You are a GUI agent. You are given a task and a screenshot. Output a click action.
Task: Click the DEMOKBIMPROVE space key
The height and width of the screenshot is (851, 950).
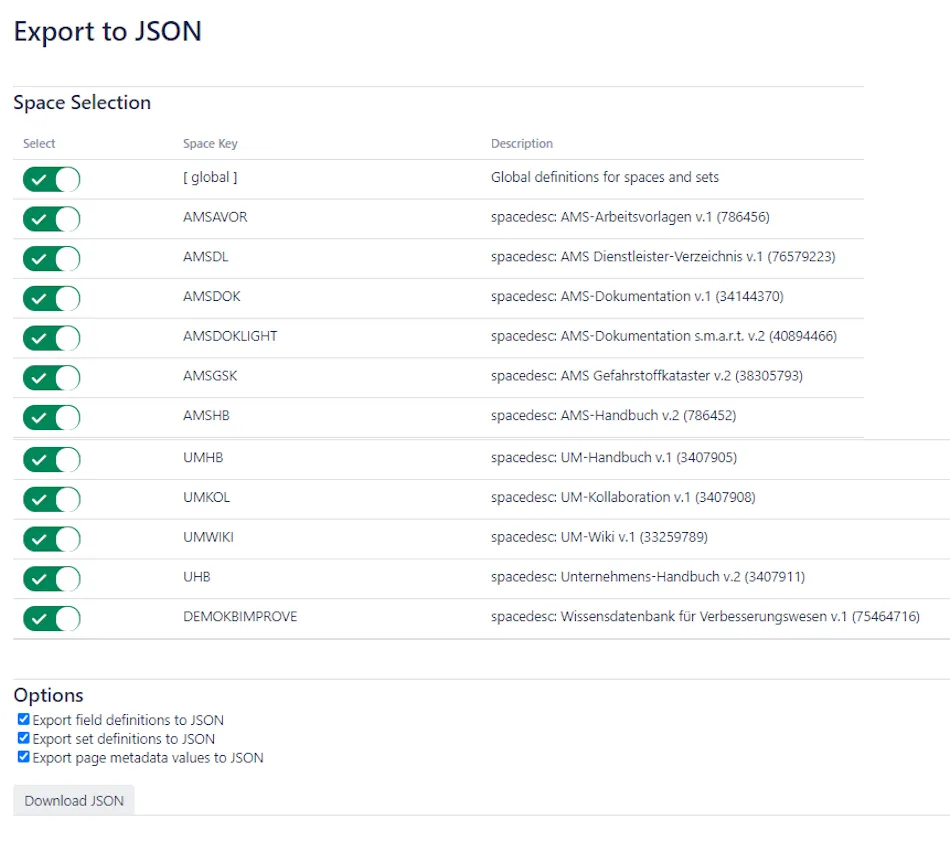(240, 617)
